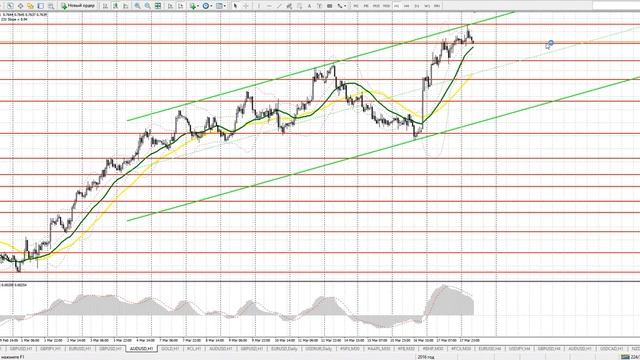640x360 pixels.
Task: Open the #BHP,M30 chart tab
Action: click(x=433, y=349)
